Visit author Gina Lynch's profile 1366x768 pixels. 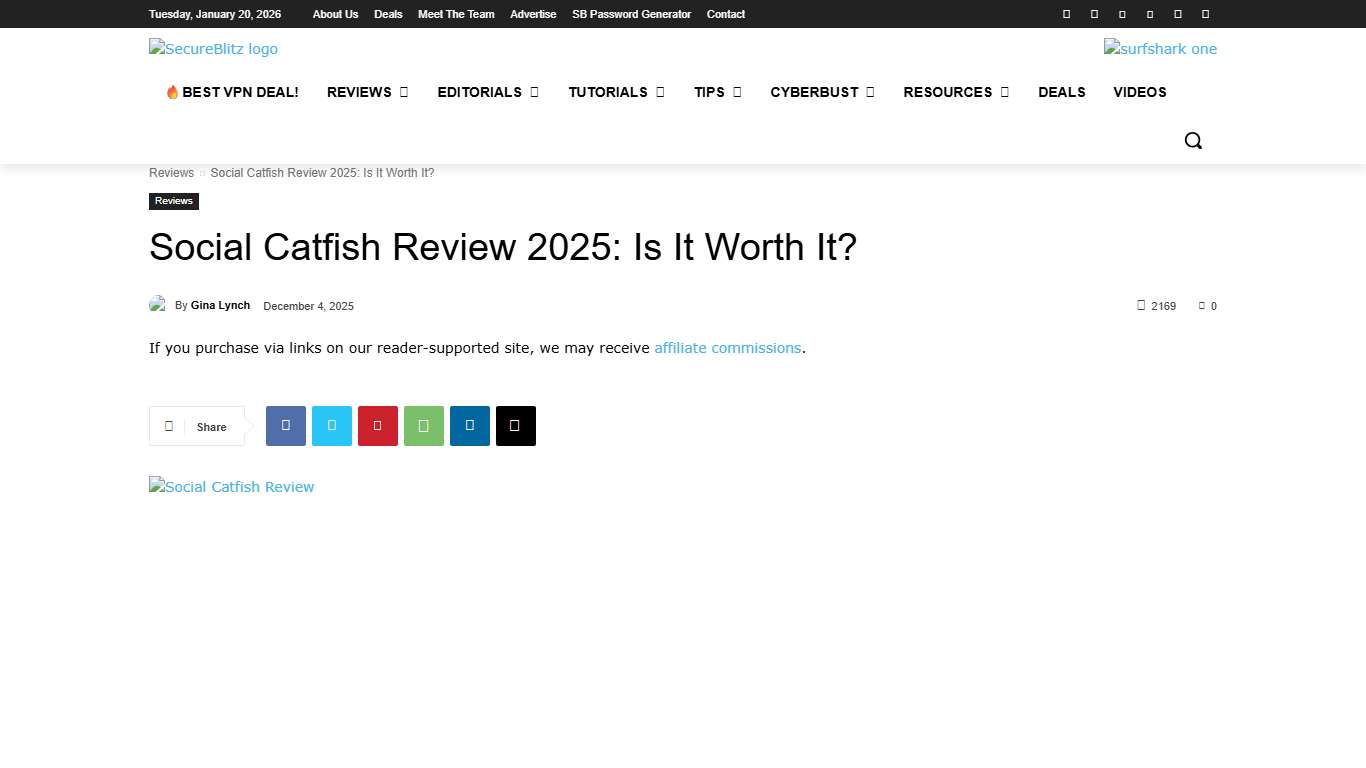coord(220,305)
